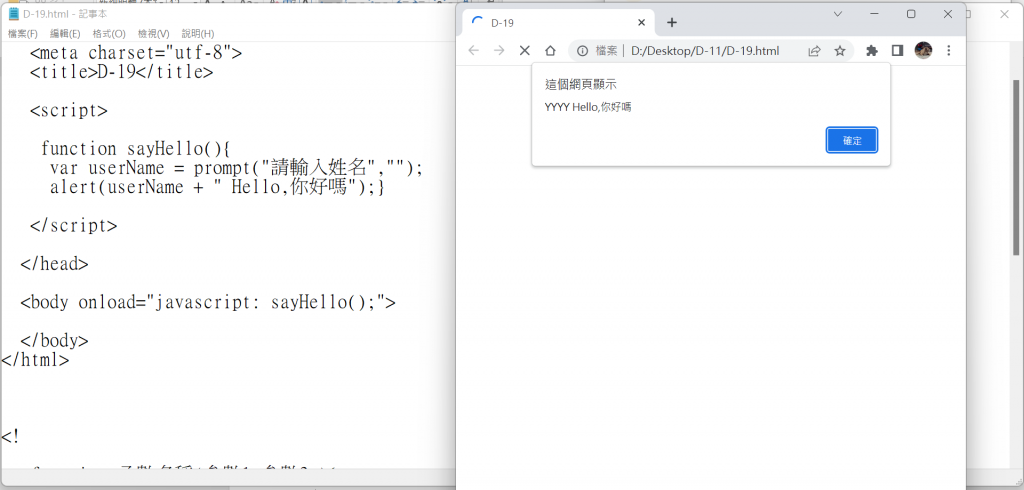The height and width of the screenshot is (490, 1024).
Task: Close the D-19 browser tab
Action: pos(641,23)
